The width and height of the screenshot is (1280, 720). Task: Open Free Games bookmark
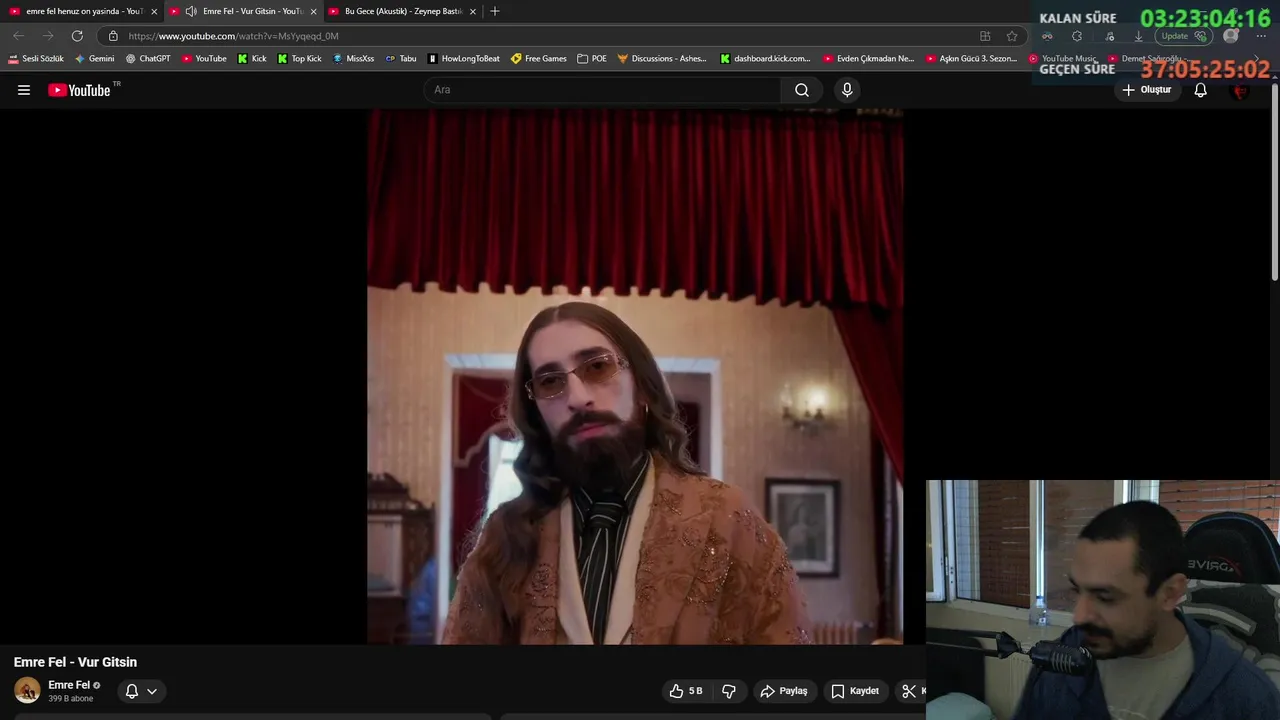pos(538,59)
